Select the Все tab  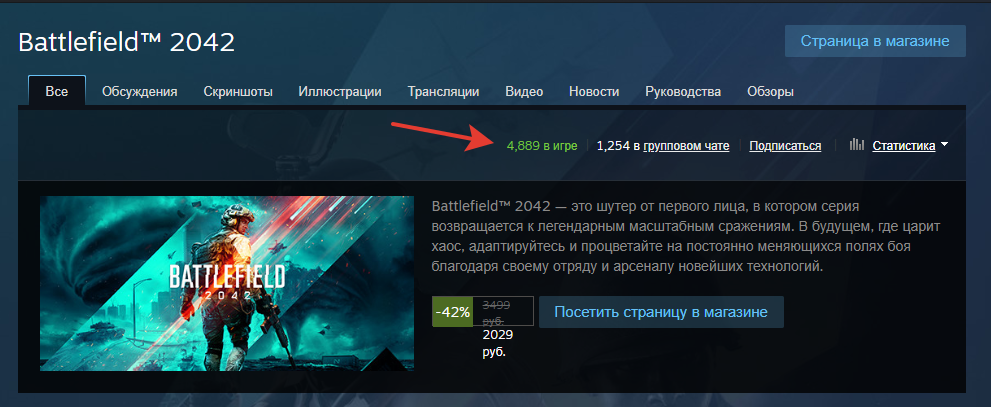pyautogui.click(x=57, y=91)
